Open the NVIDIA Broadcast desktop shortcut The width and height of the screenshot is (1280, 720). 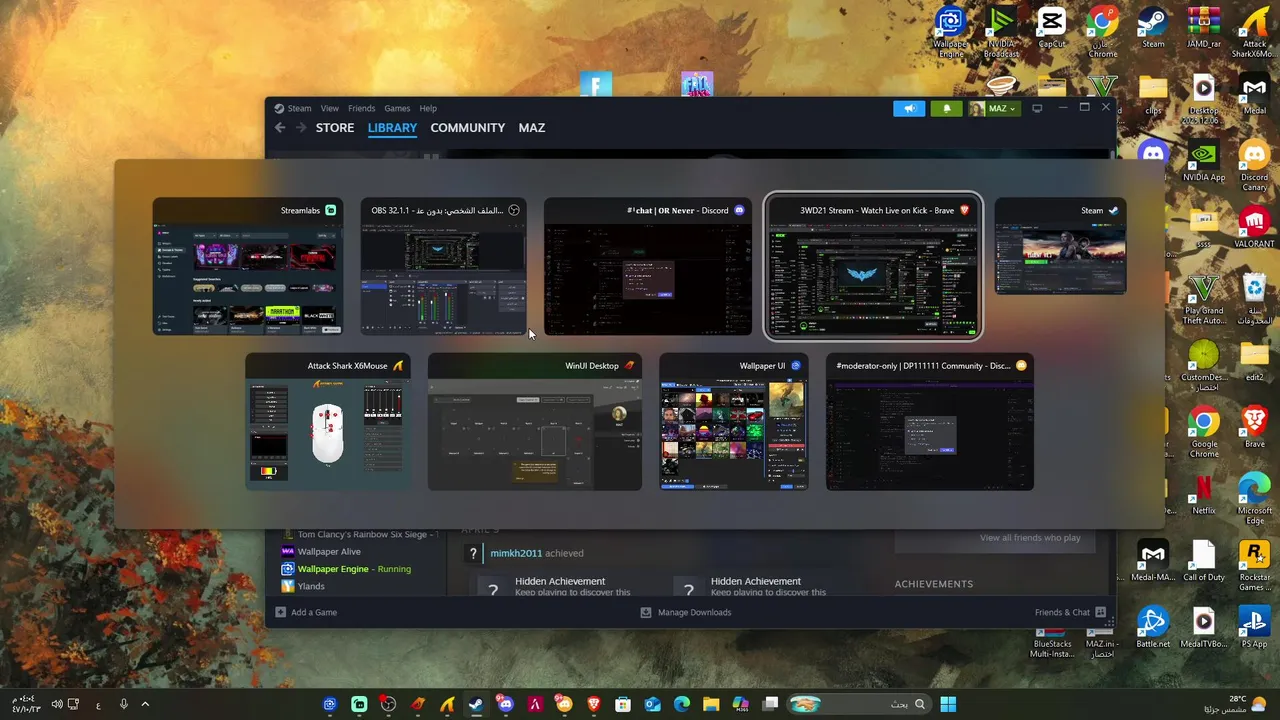(x=1002, y=33)
